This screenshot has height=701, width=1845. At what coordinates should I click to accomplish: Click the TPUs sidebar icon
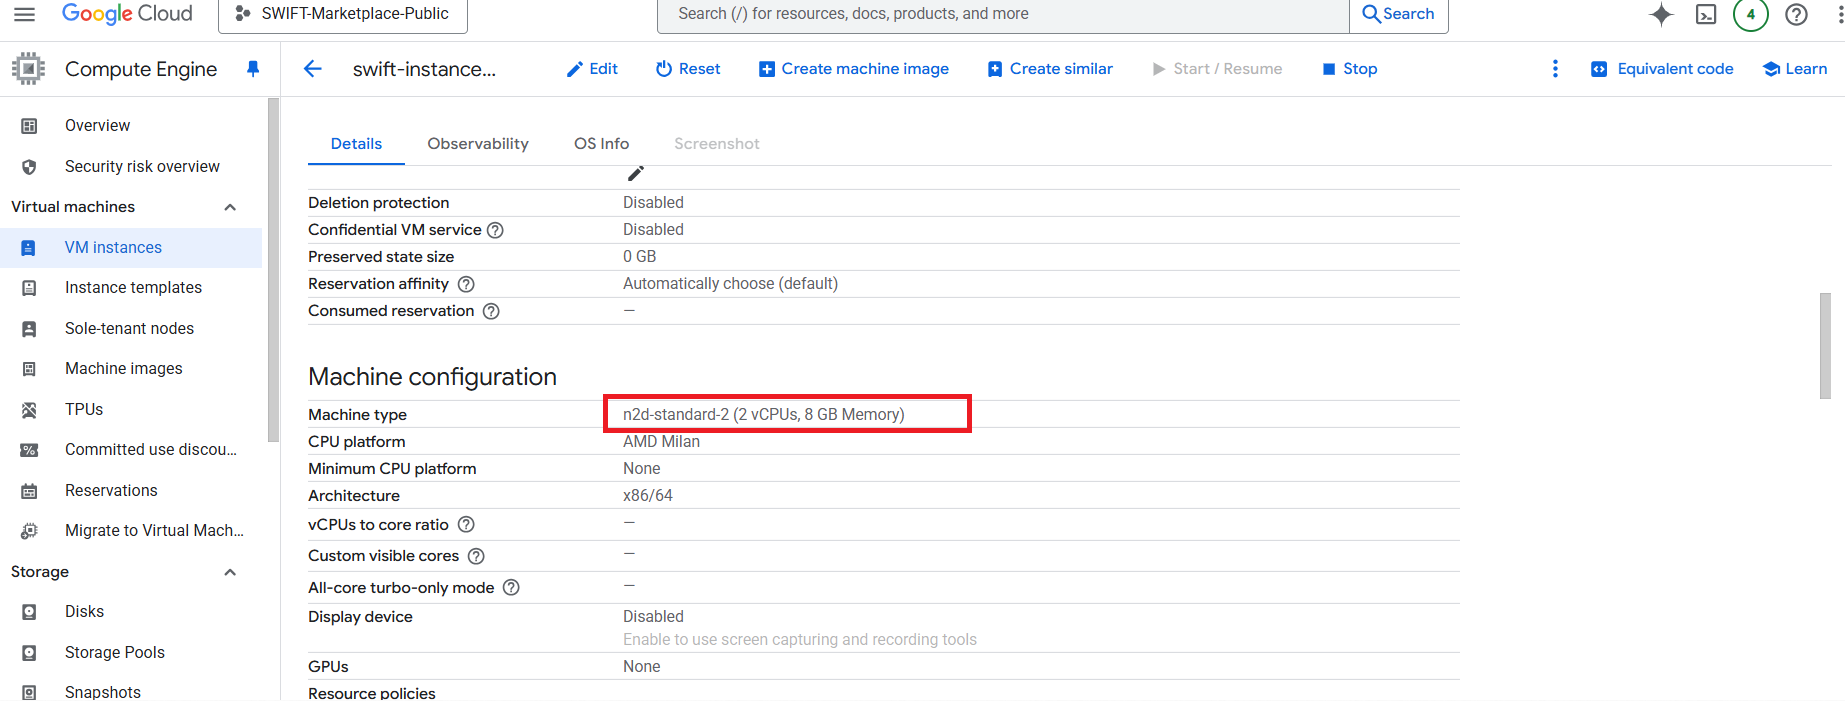coord(29,410)
